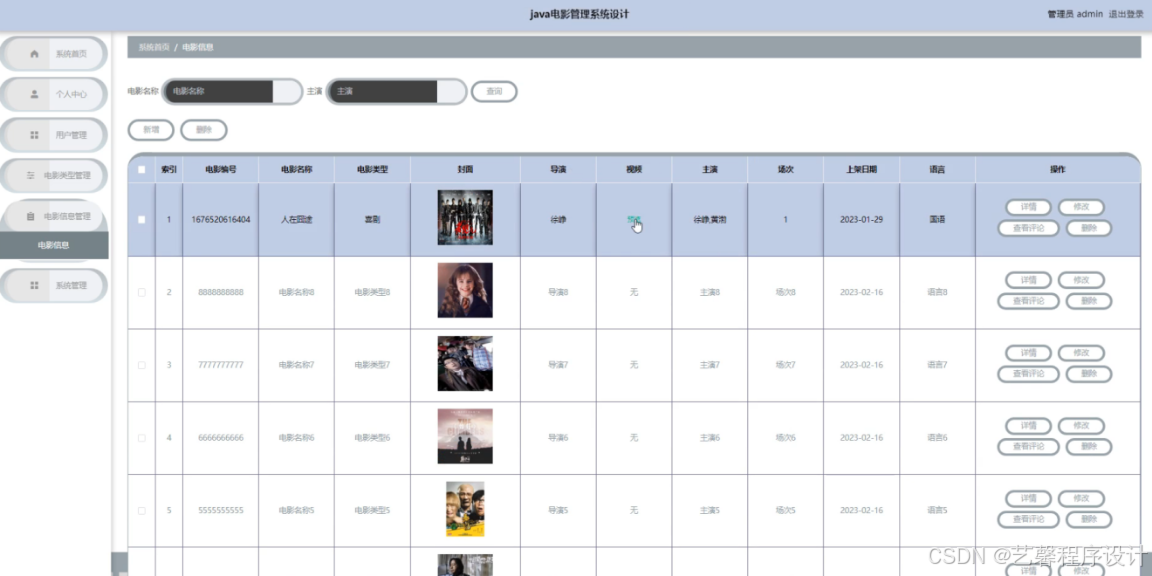Click 退出登录 in the top bar

pos(1126,14)
